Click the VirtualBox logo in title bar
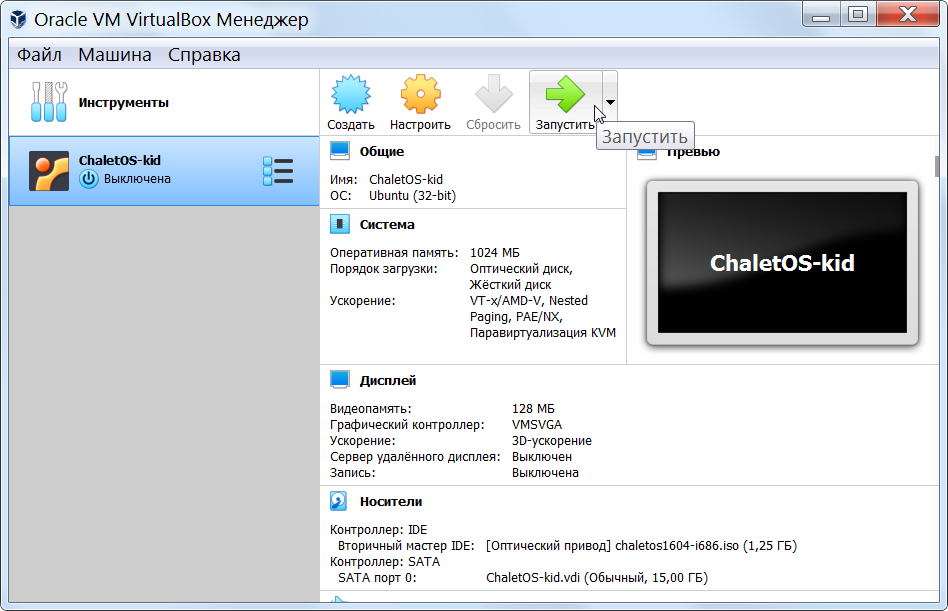The width and height of the screenshot is (948, 611). [18, 19]
